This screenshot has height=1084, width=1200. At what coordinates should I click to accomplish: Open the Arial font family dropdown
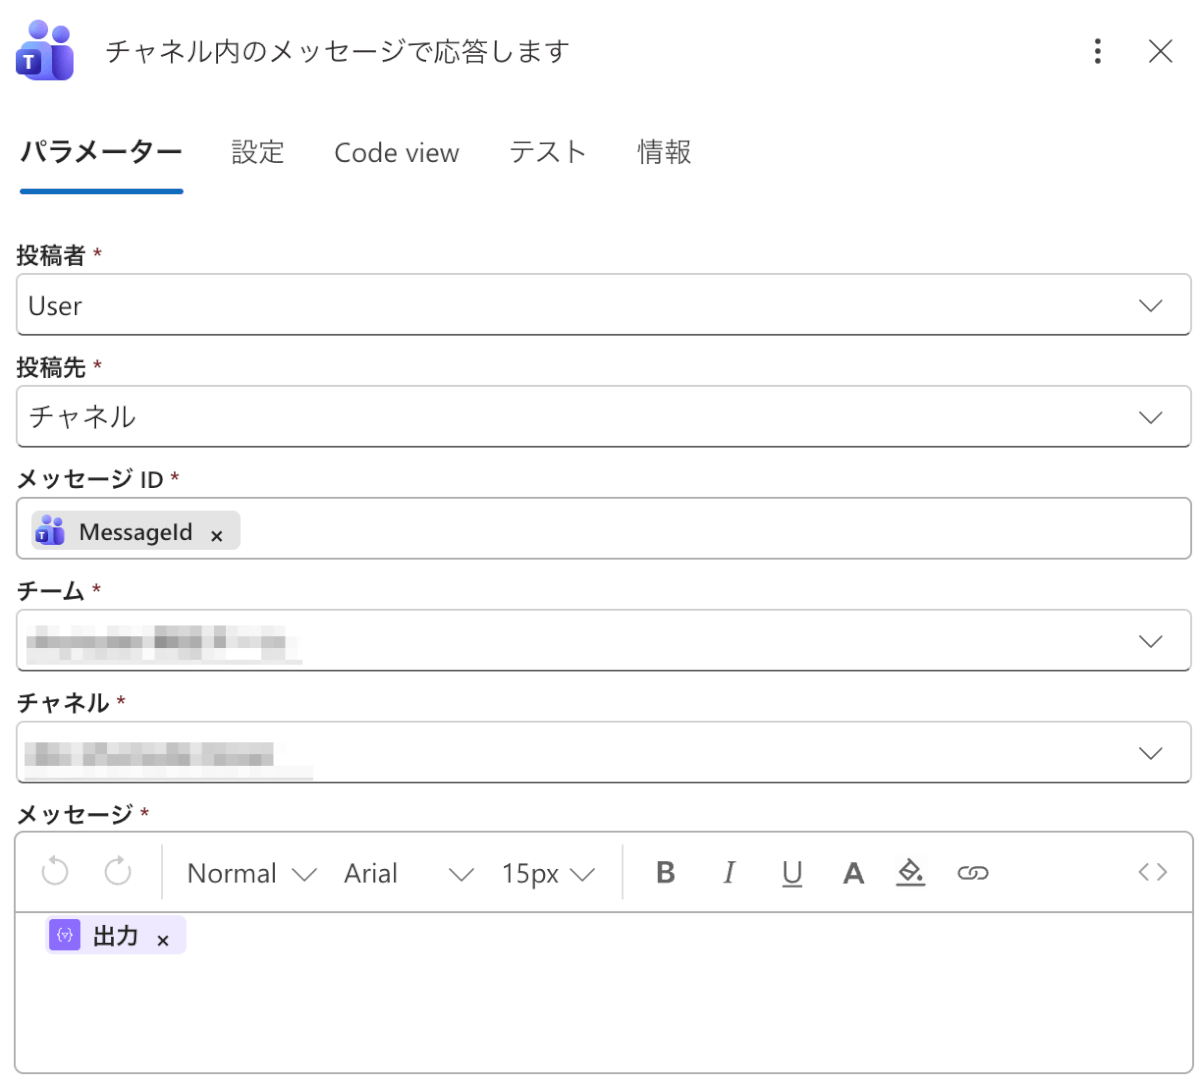click(x=407, y=874)
